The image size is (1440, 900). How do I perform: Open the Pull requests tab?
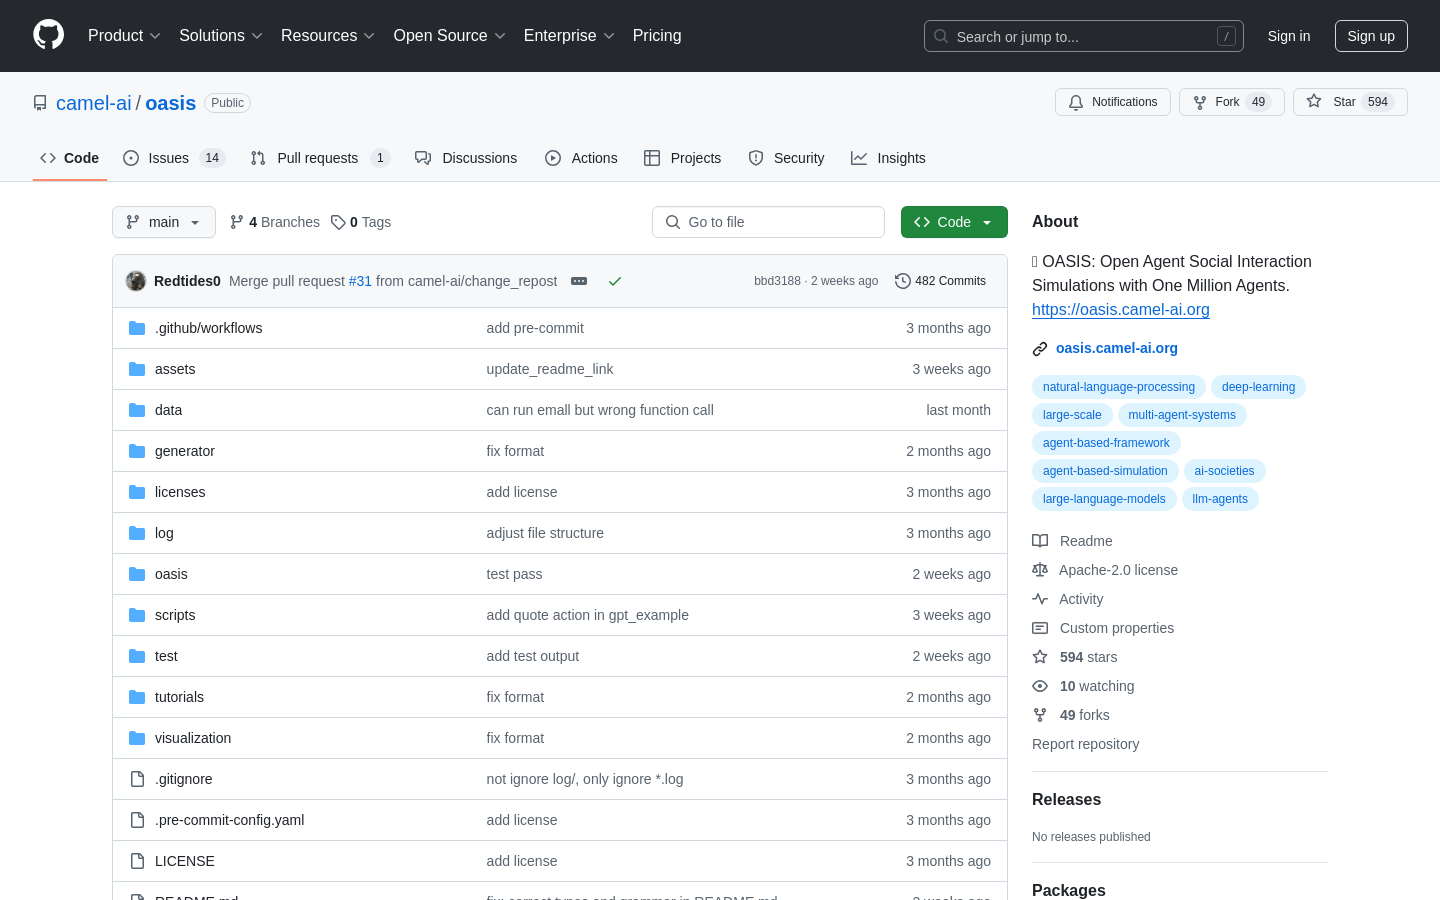[x=319, y=158]
